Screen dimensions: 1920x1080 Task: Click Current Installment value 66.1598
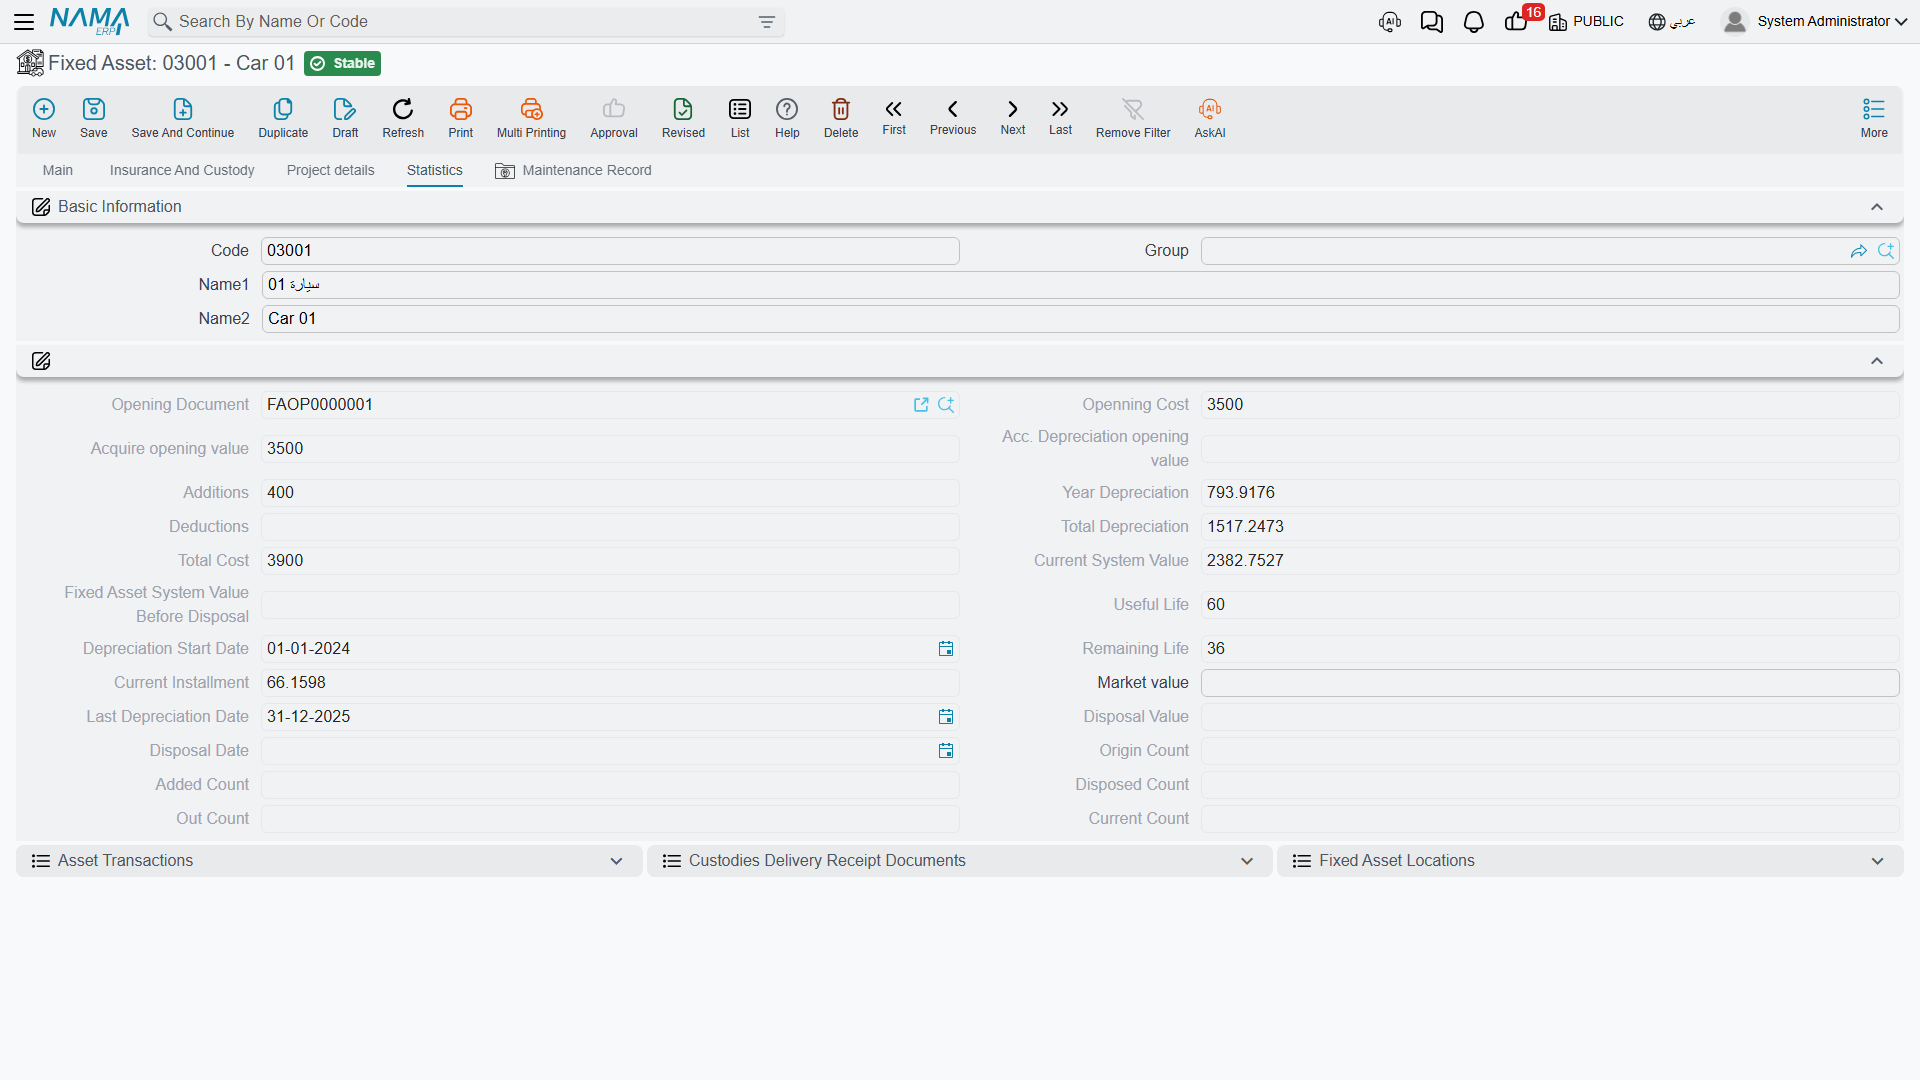610,683
